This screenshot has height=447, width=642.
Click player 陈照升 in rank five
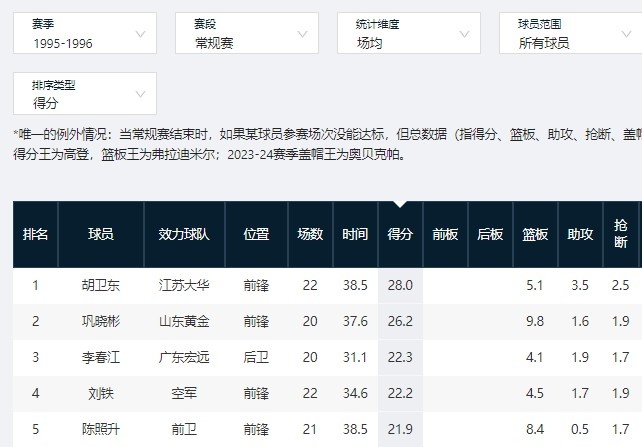coord(100,430)
